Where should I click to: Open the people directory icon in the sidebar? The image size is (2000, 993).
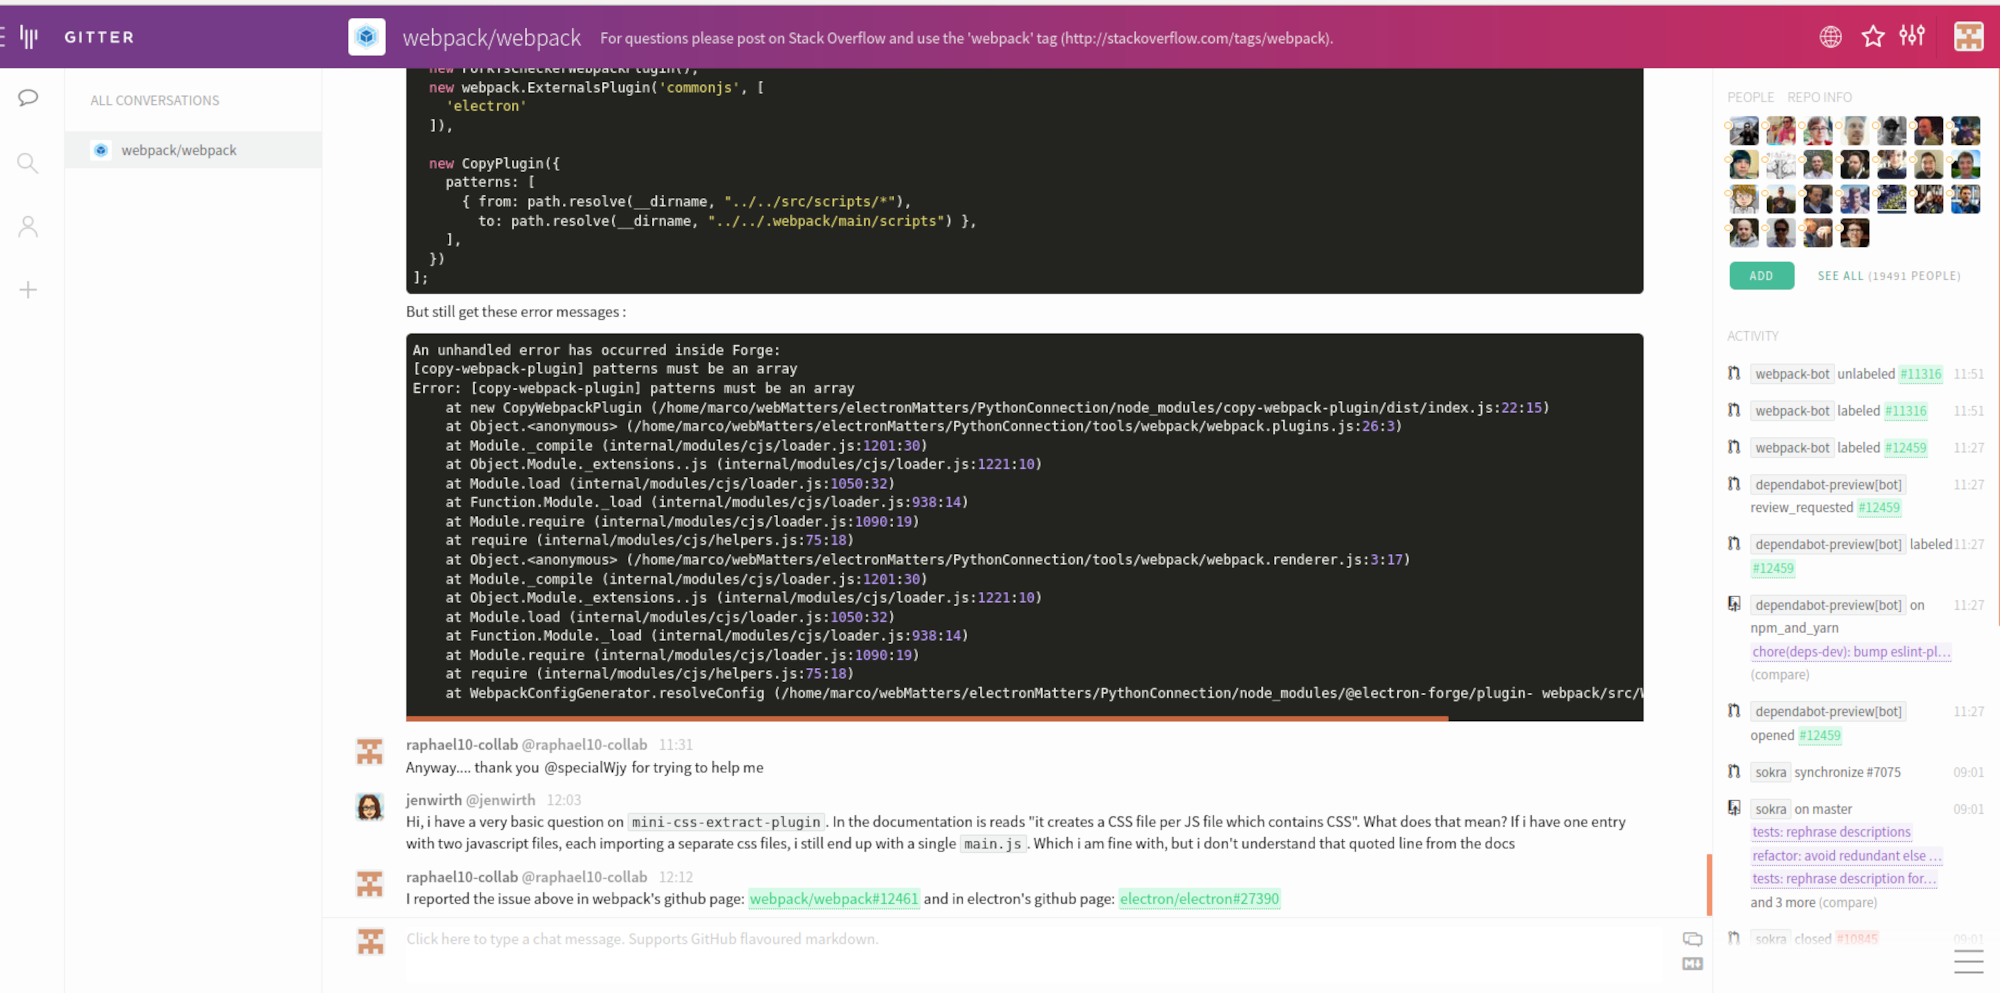click(28, 226)
